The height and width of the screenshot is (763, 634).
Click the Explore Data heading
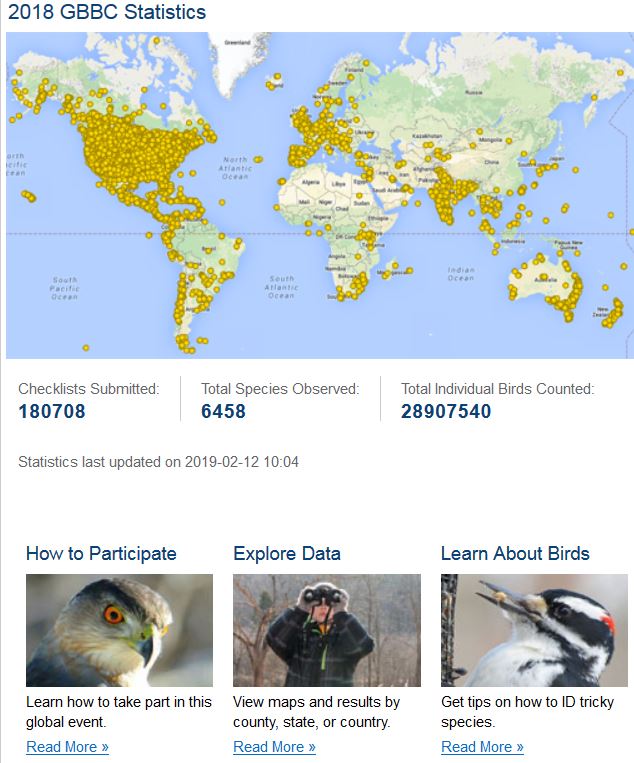point(287,553)
